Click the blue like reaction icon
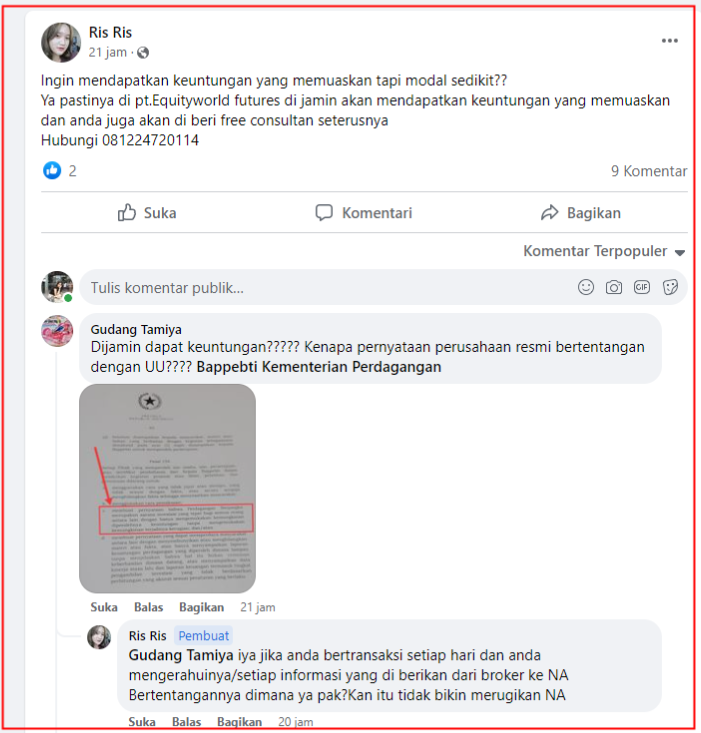701x733 pixels. tap(52, 171)
